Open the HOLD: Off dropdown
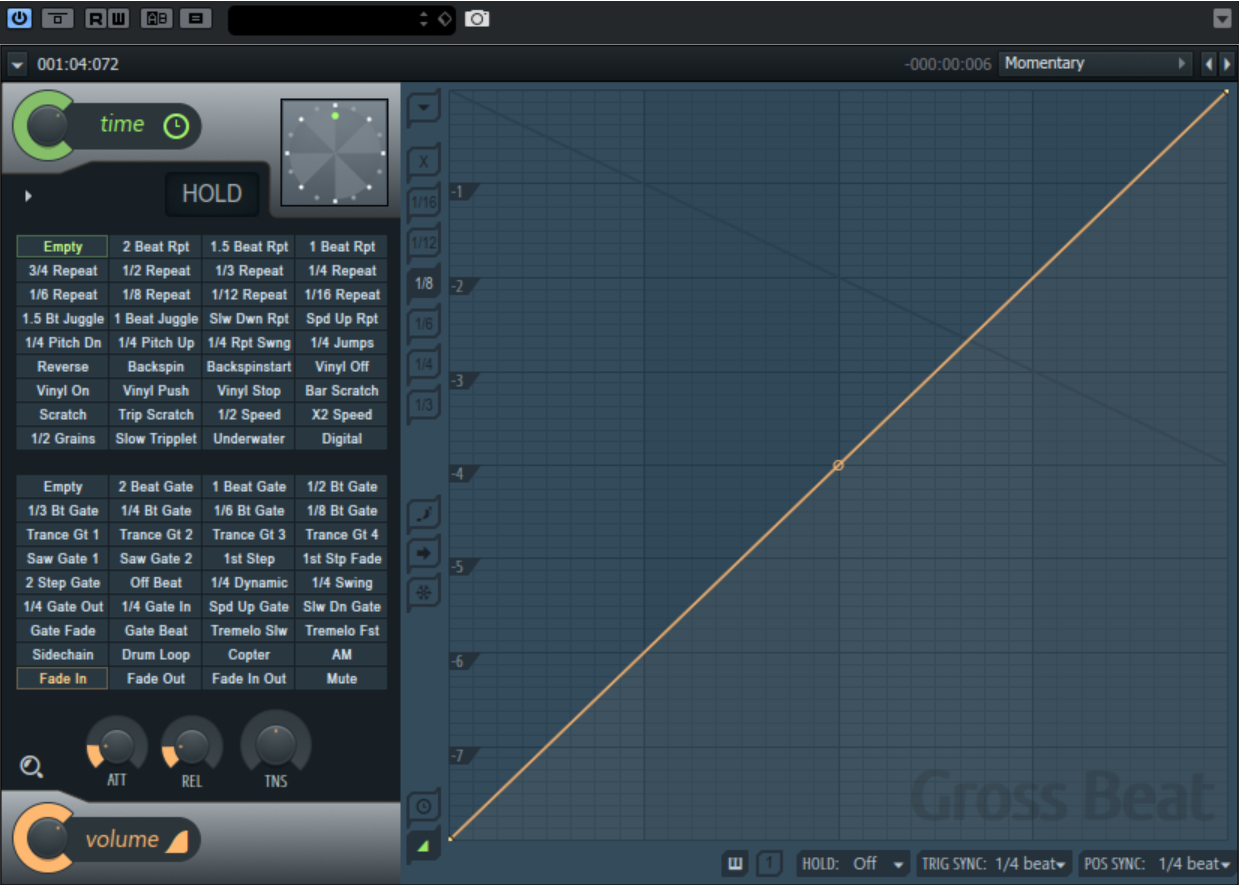This screenshot has height=885, width=1239. [854, 864]
